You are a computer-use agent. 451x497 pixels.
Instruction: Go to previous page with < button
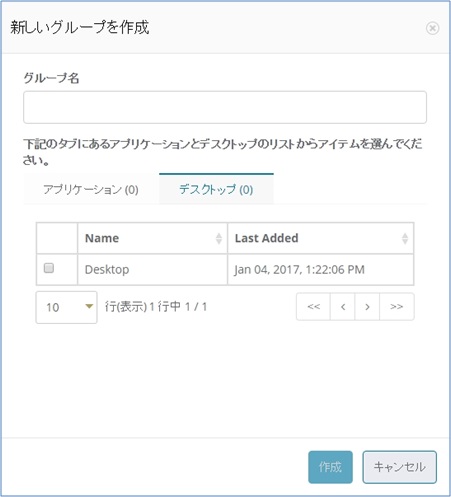343,307
